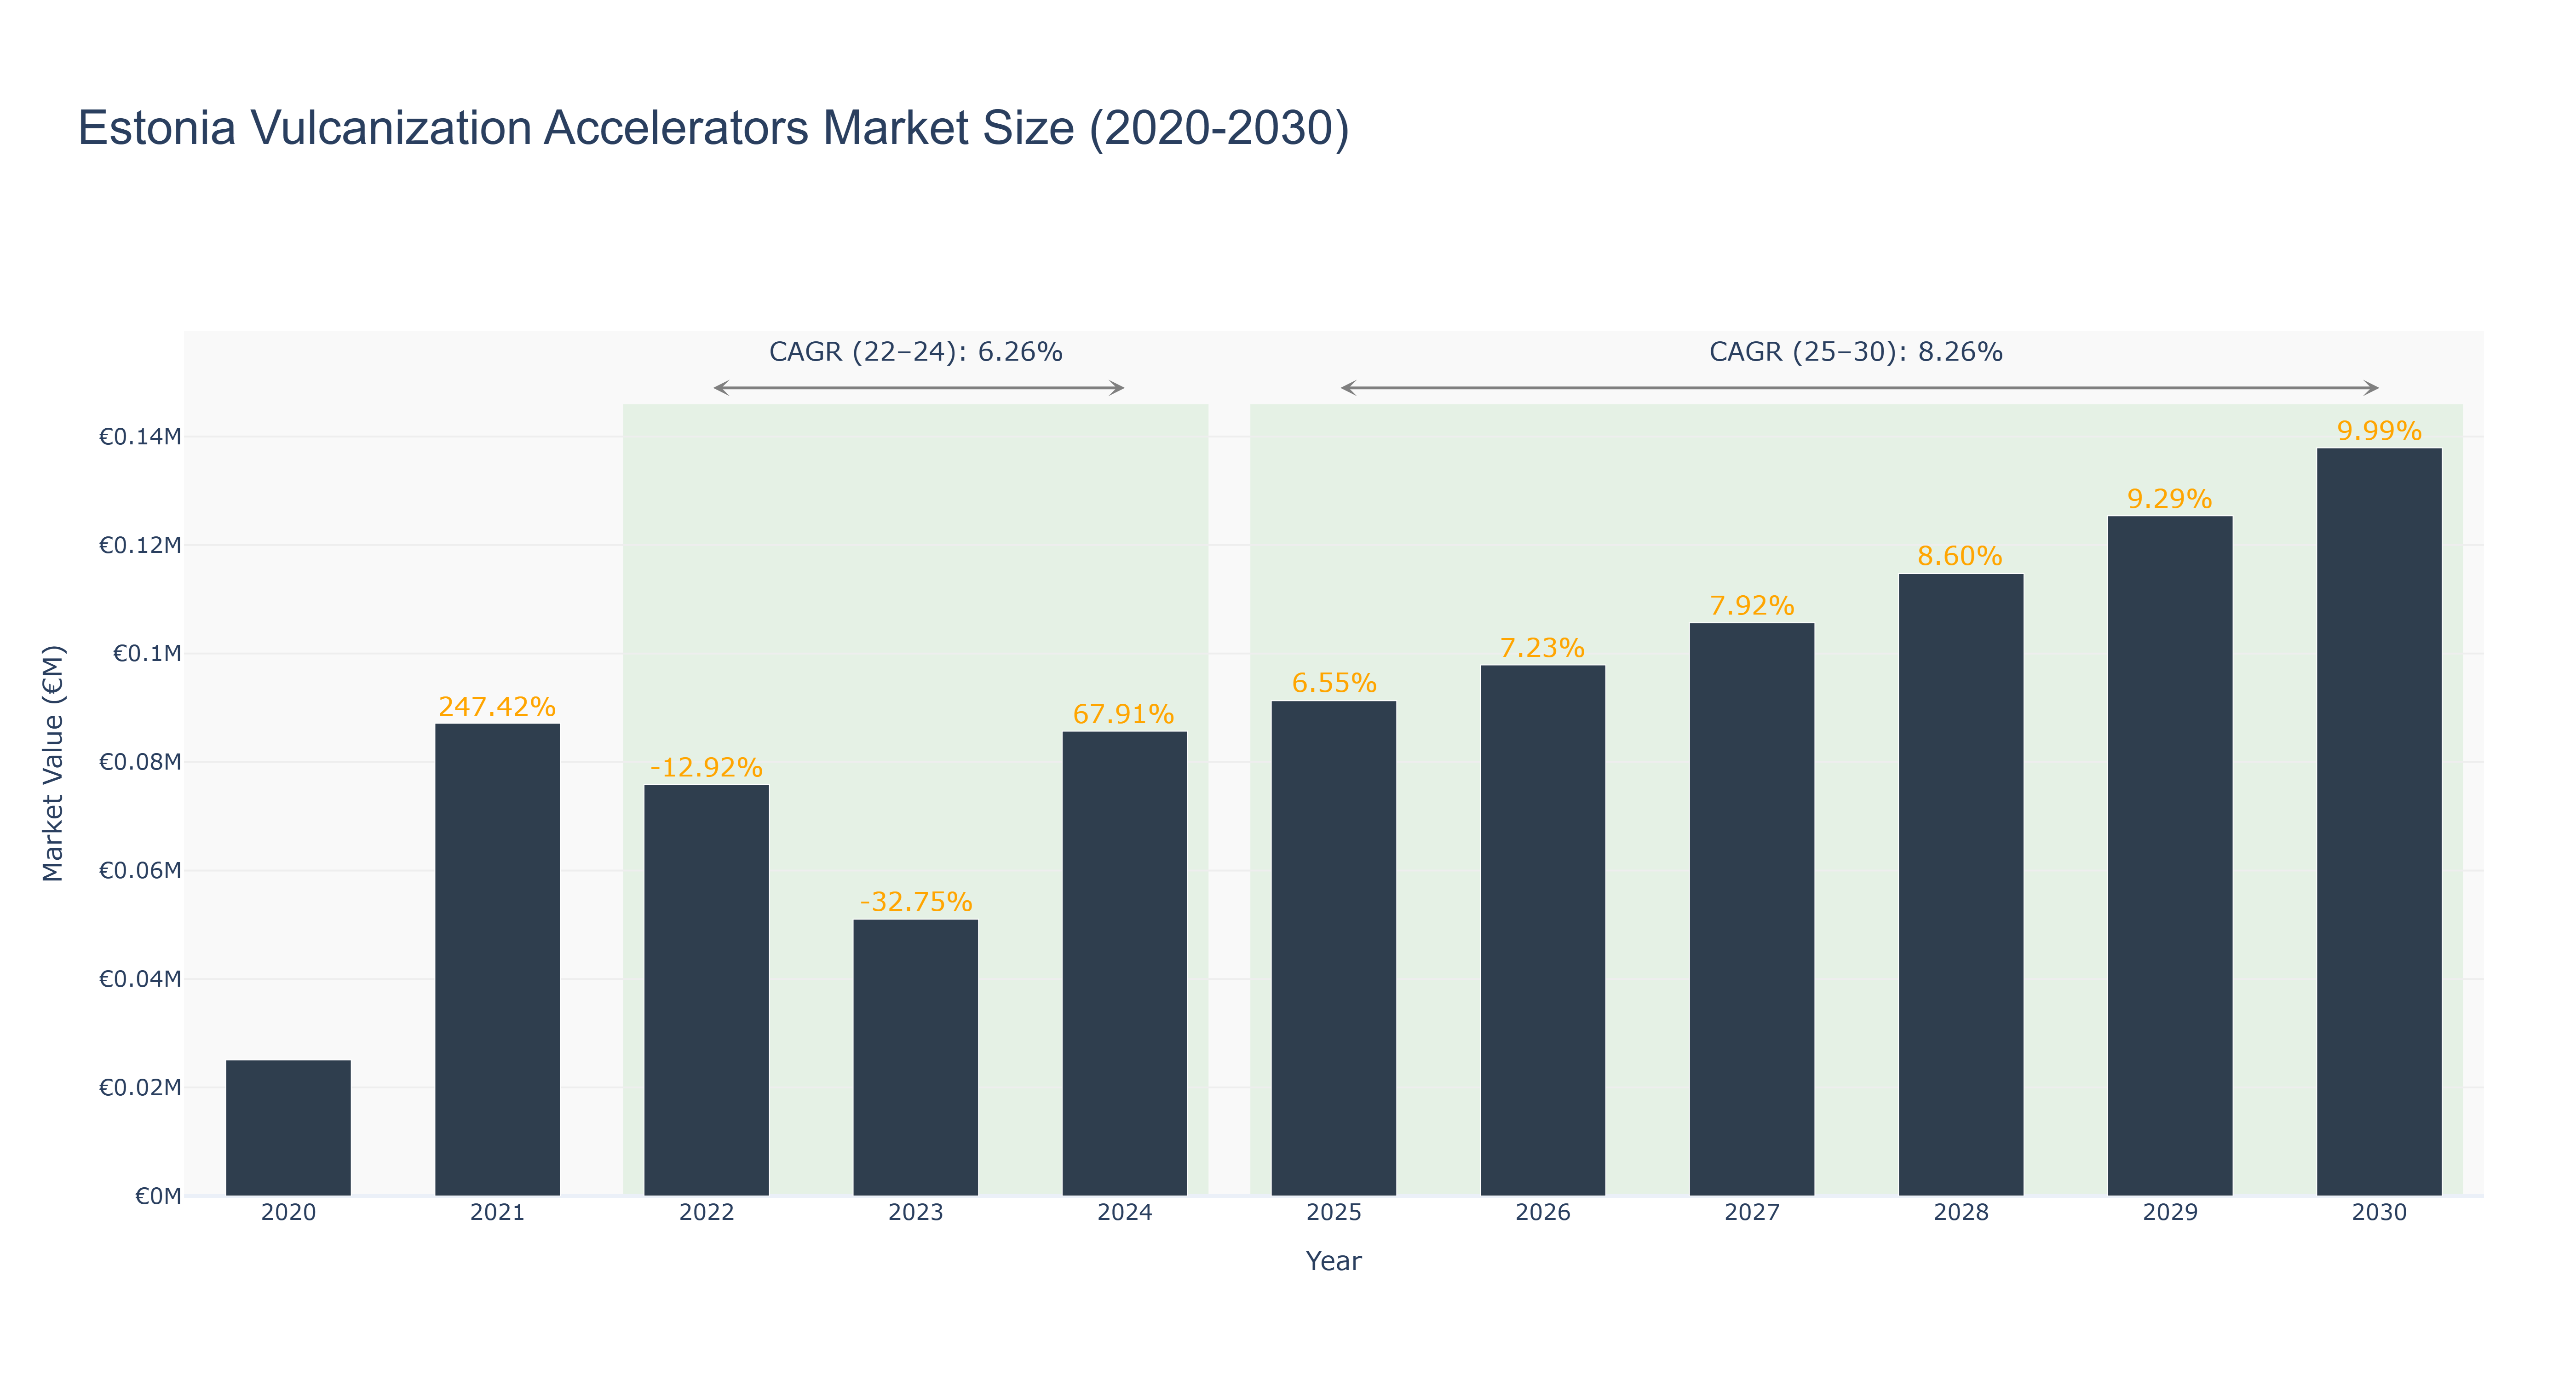Select the 2029 market value bar
This screenshot has height=1380, width=2576.
(2169, 856)
